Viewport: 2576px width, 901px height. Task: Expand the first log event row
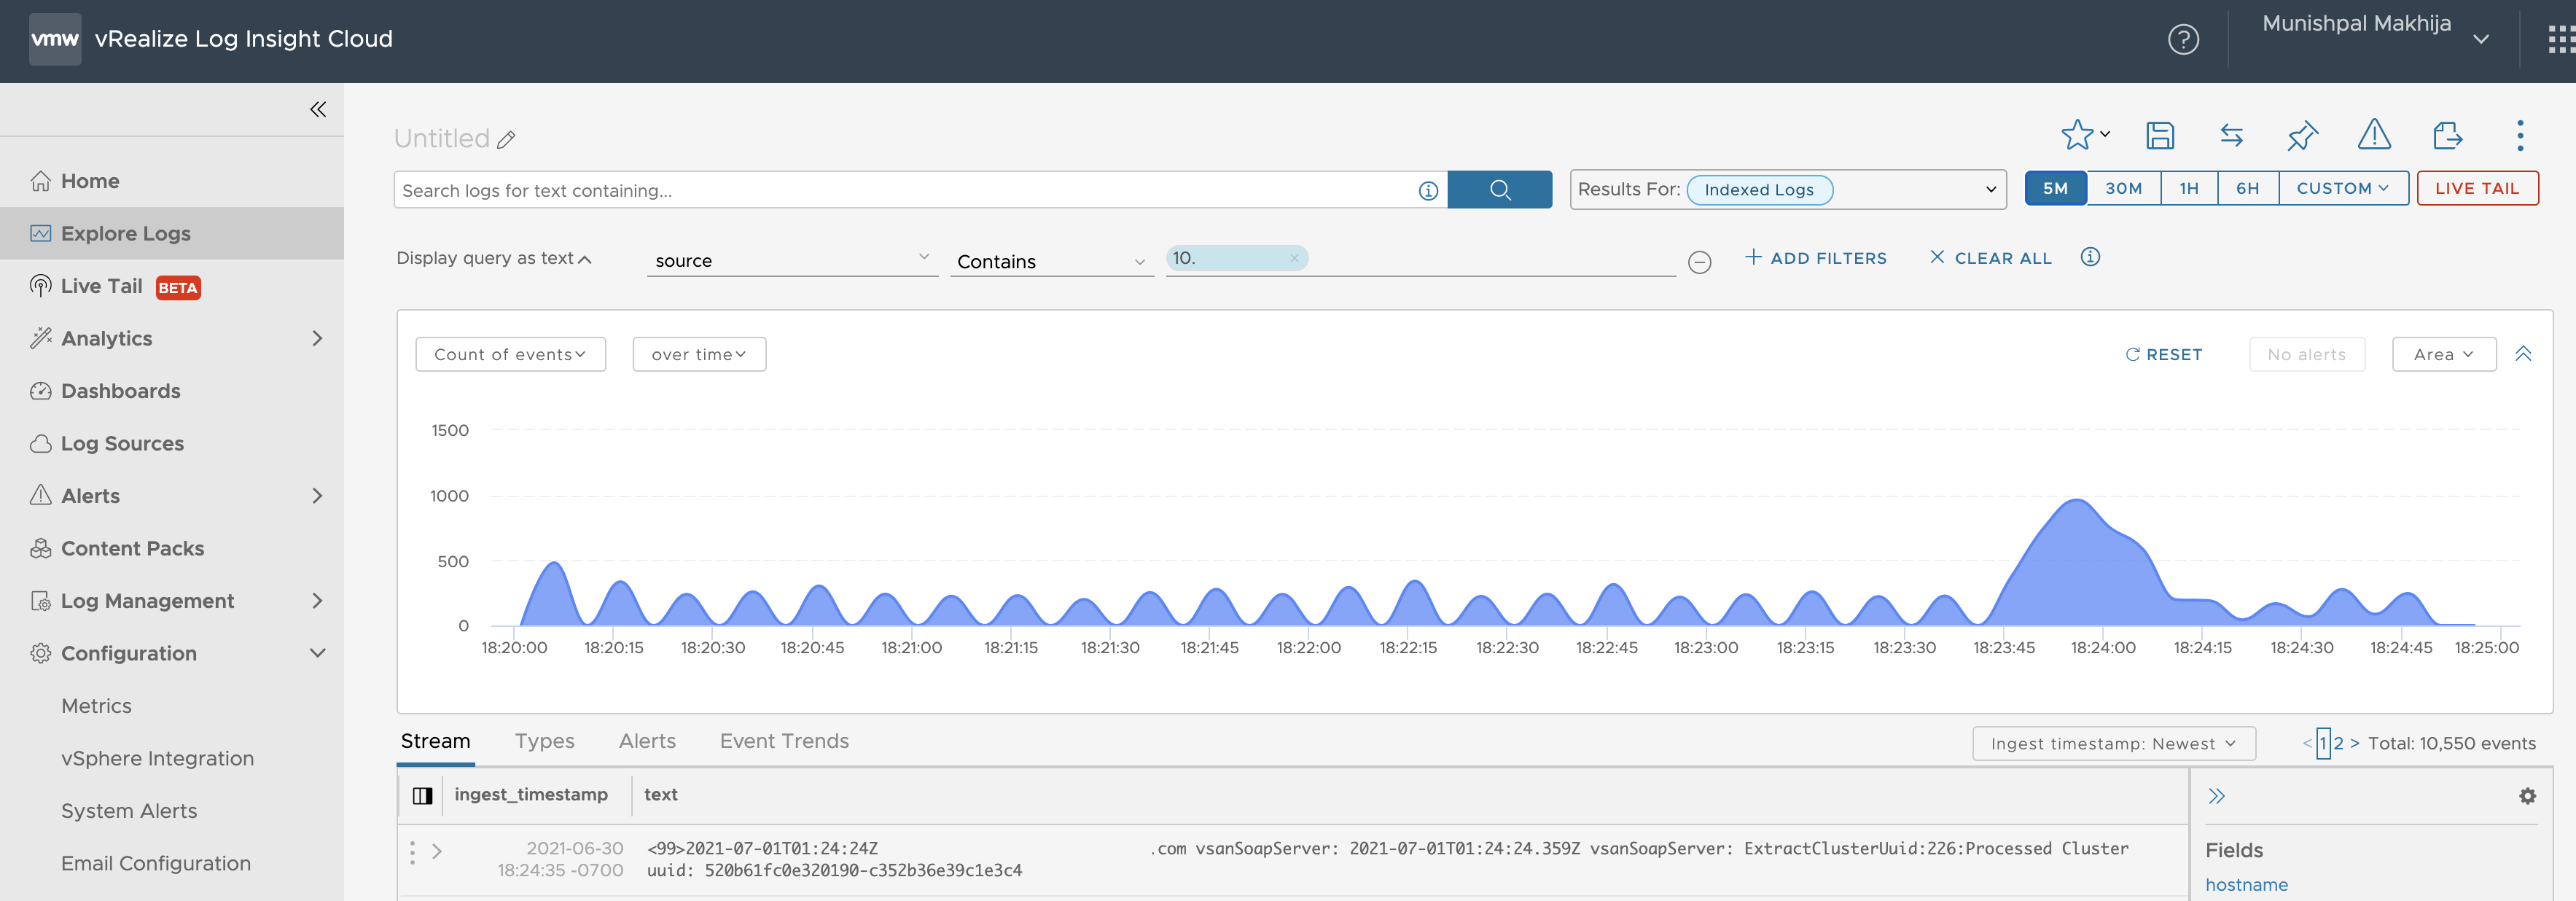point(437,851)
